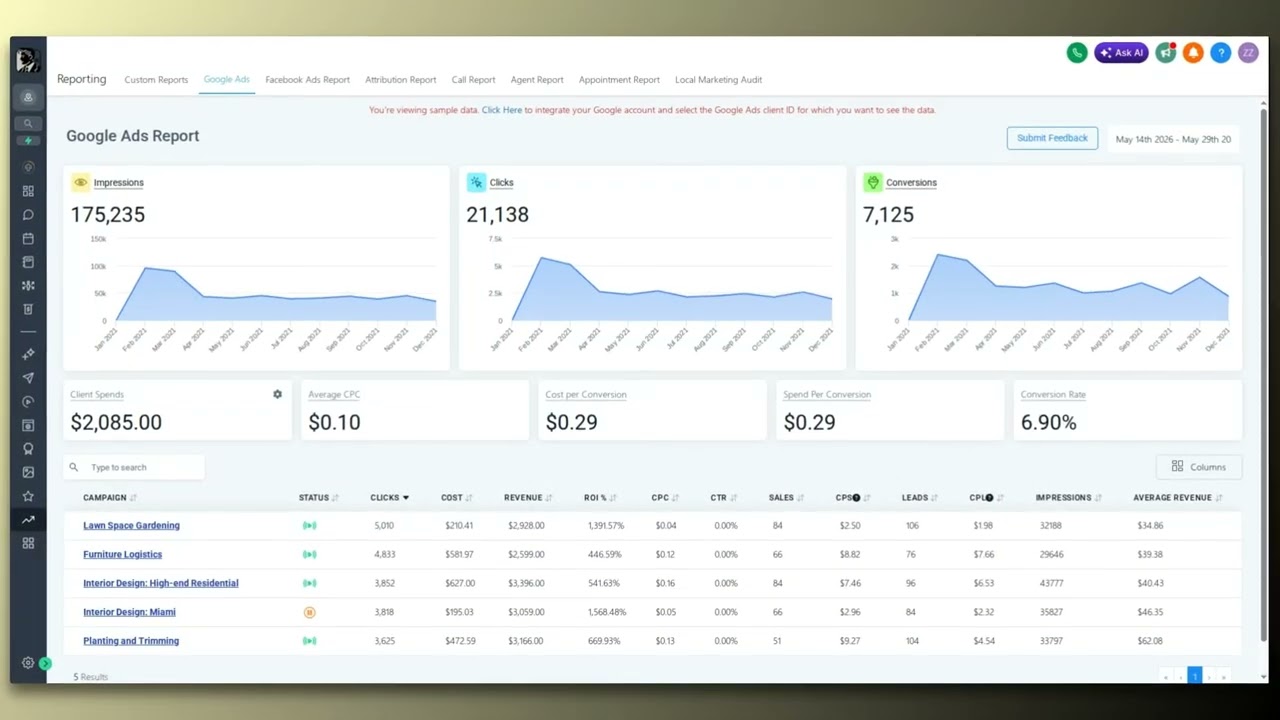
Task: Open the Dashboard grid icon in sidebar
Action: 28,191
